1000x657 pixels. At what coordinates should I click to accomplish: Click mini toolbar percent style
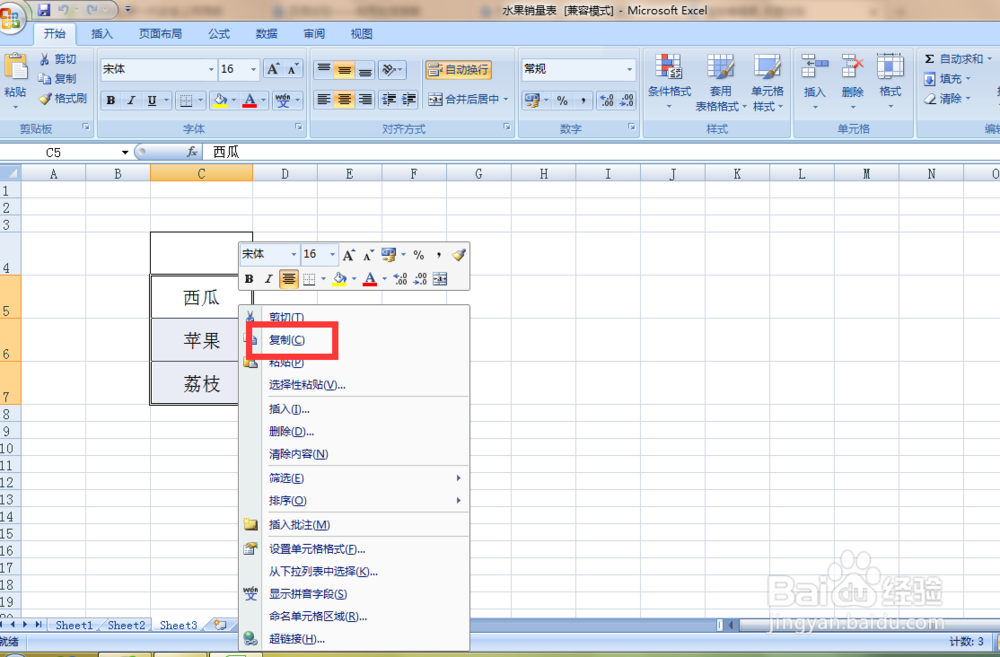(418, 255)
